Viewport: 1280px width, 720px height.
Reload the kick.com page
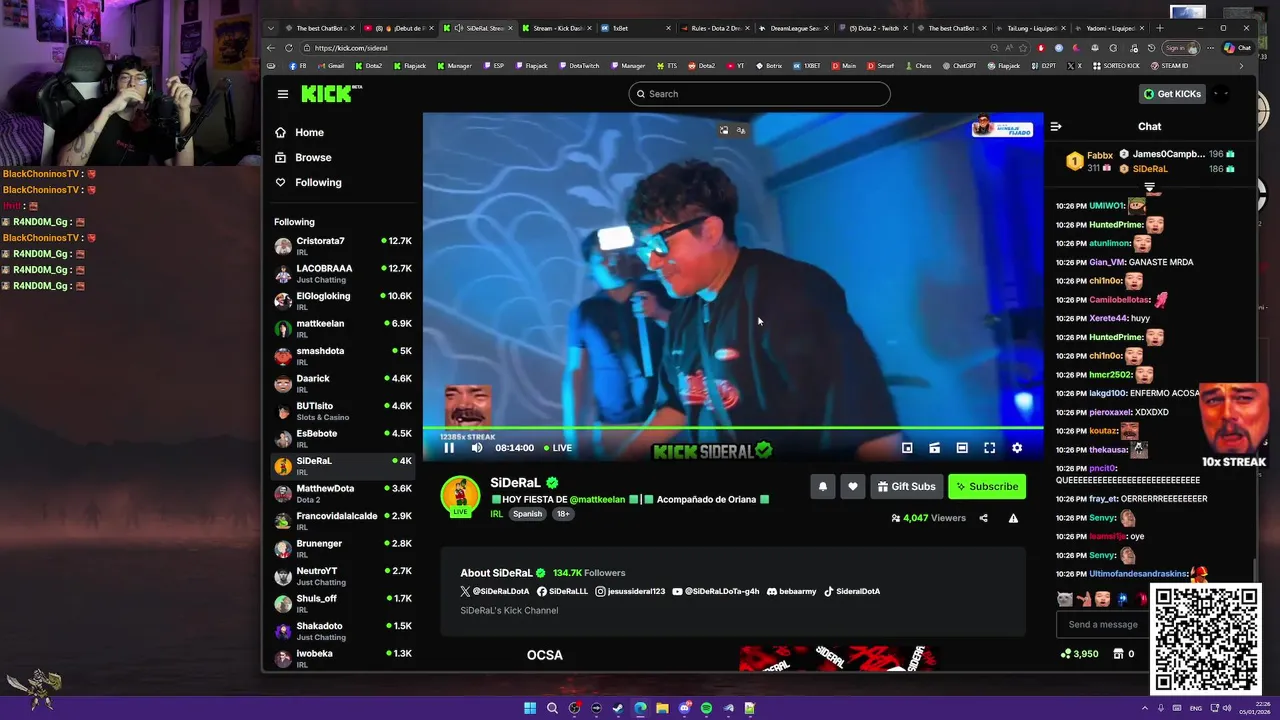tap(289, 48)
